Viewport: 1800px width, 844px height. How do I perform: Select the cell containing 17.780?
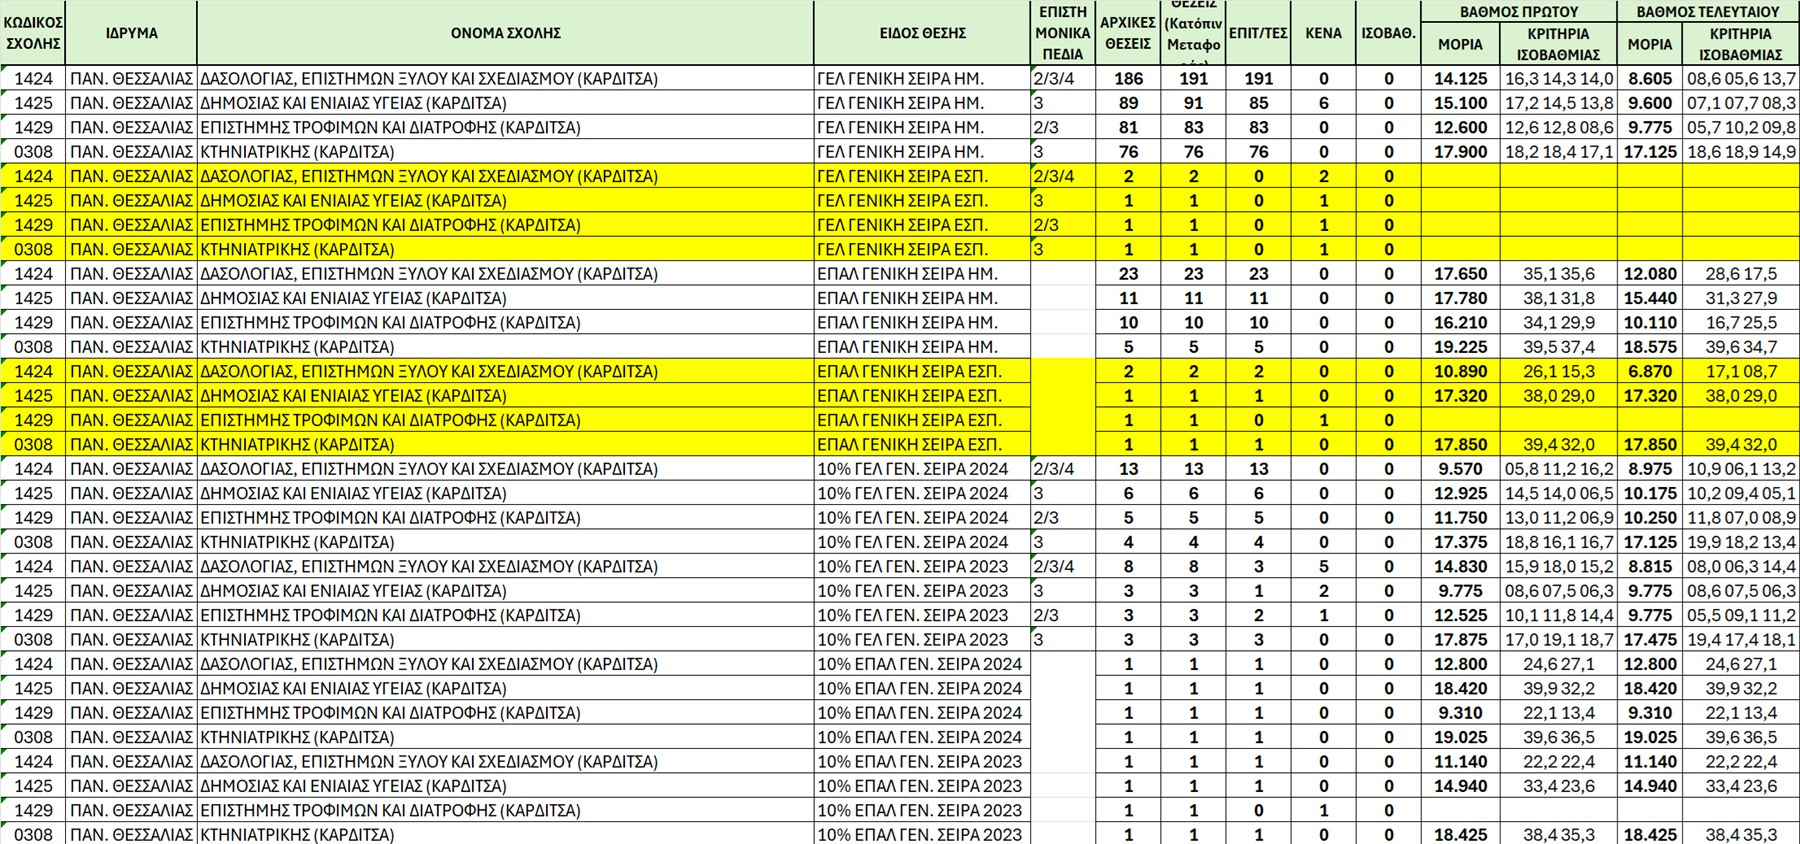[x=1460, y=298]
